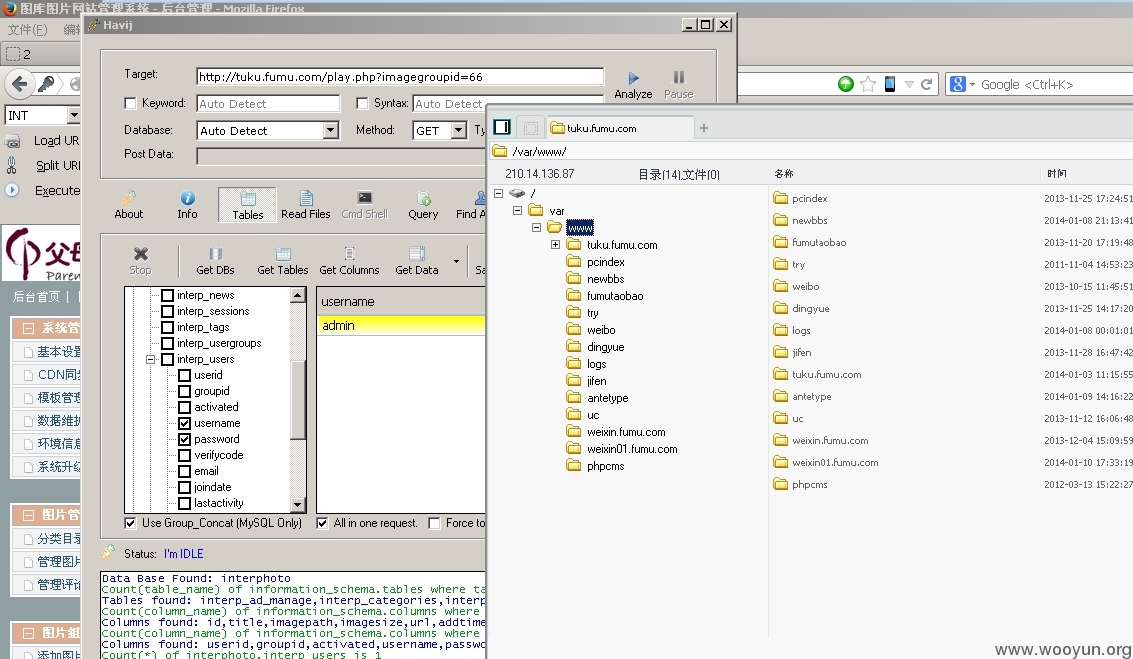
Task: Click Get DBs toolbar icon
Action: point(215,254)
